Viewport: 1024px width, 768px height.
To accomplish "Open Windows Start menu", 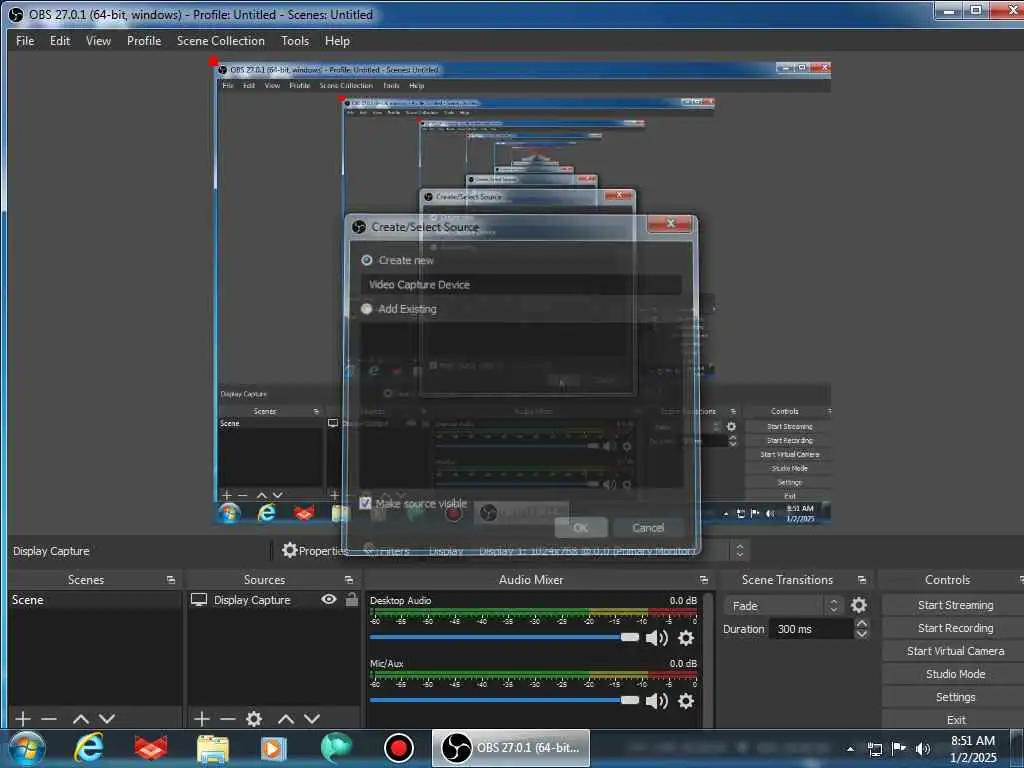I will 27,748.
